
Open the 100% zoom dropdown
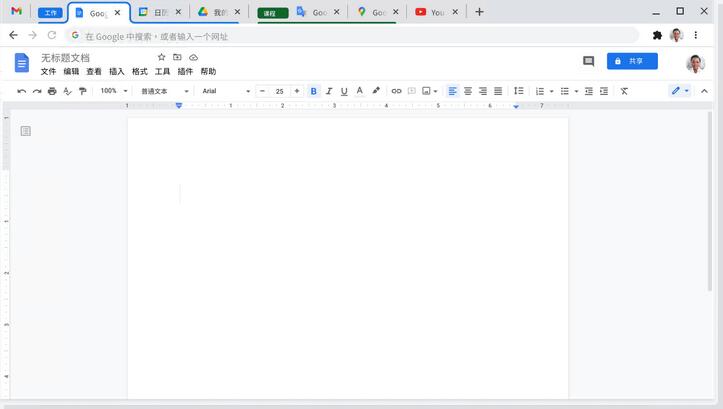(x=114, y=91)
